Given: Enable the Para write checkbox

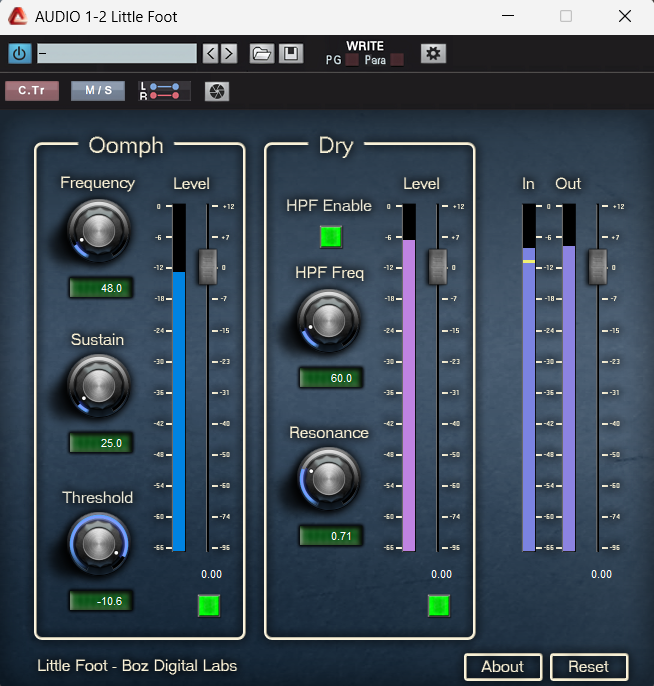Looking at the screenshot, I should 397,60.
